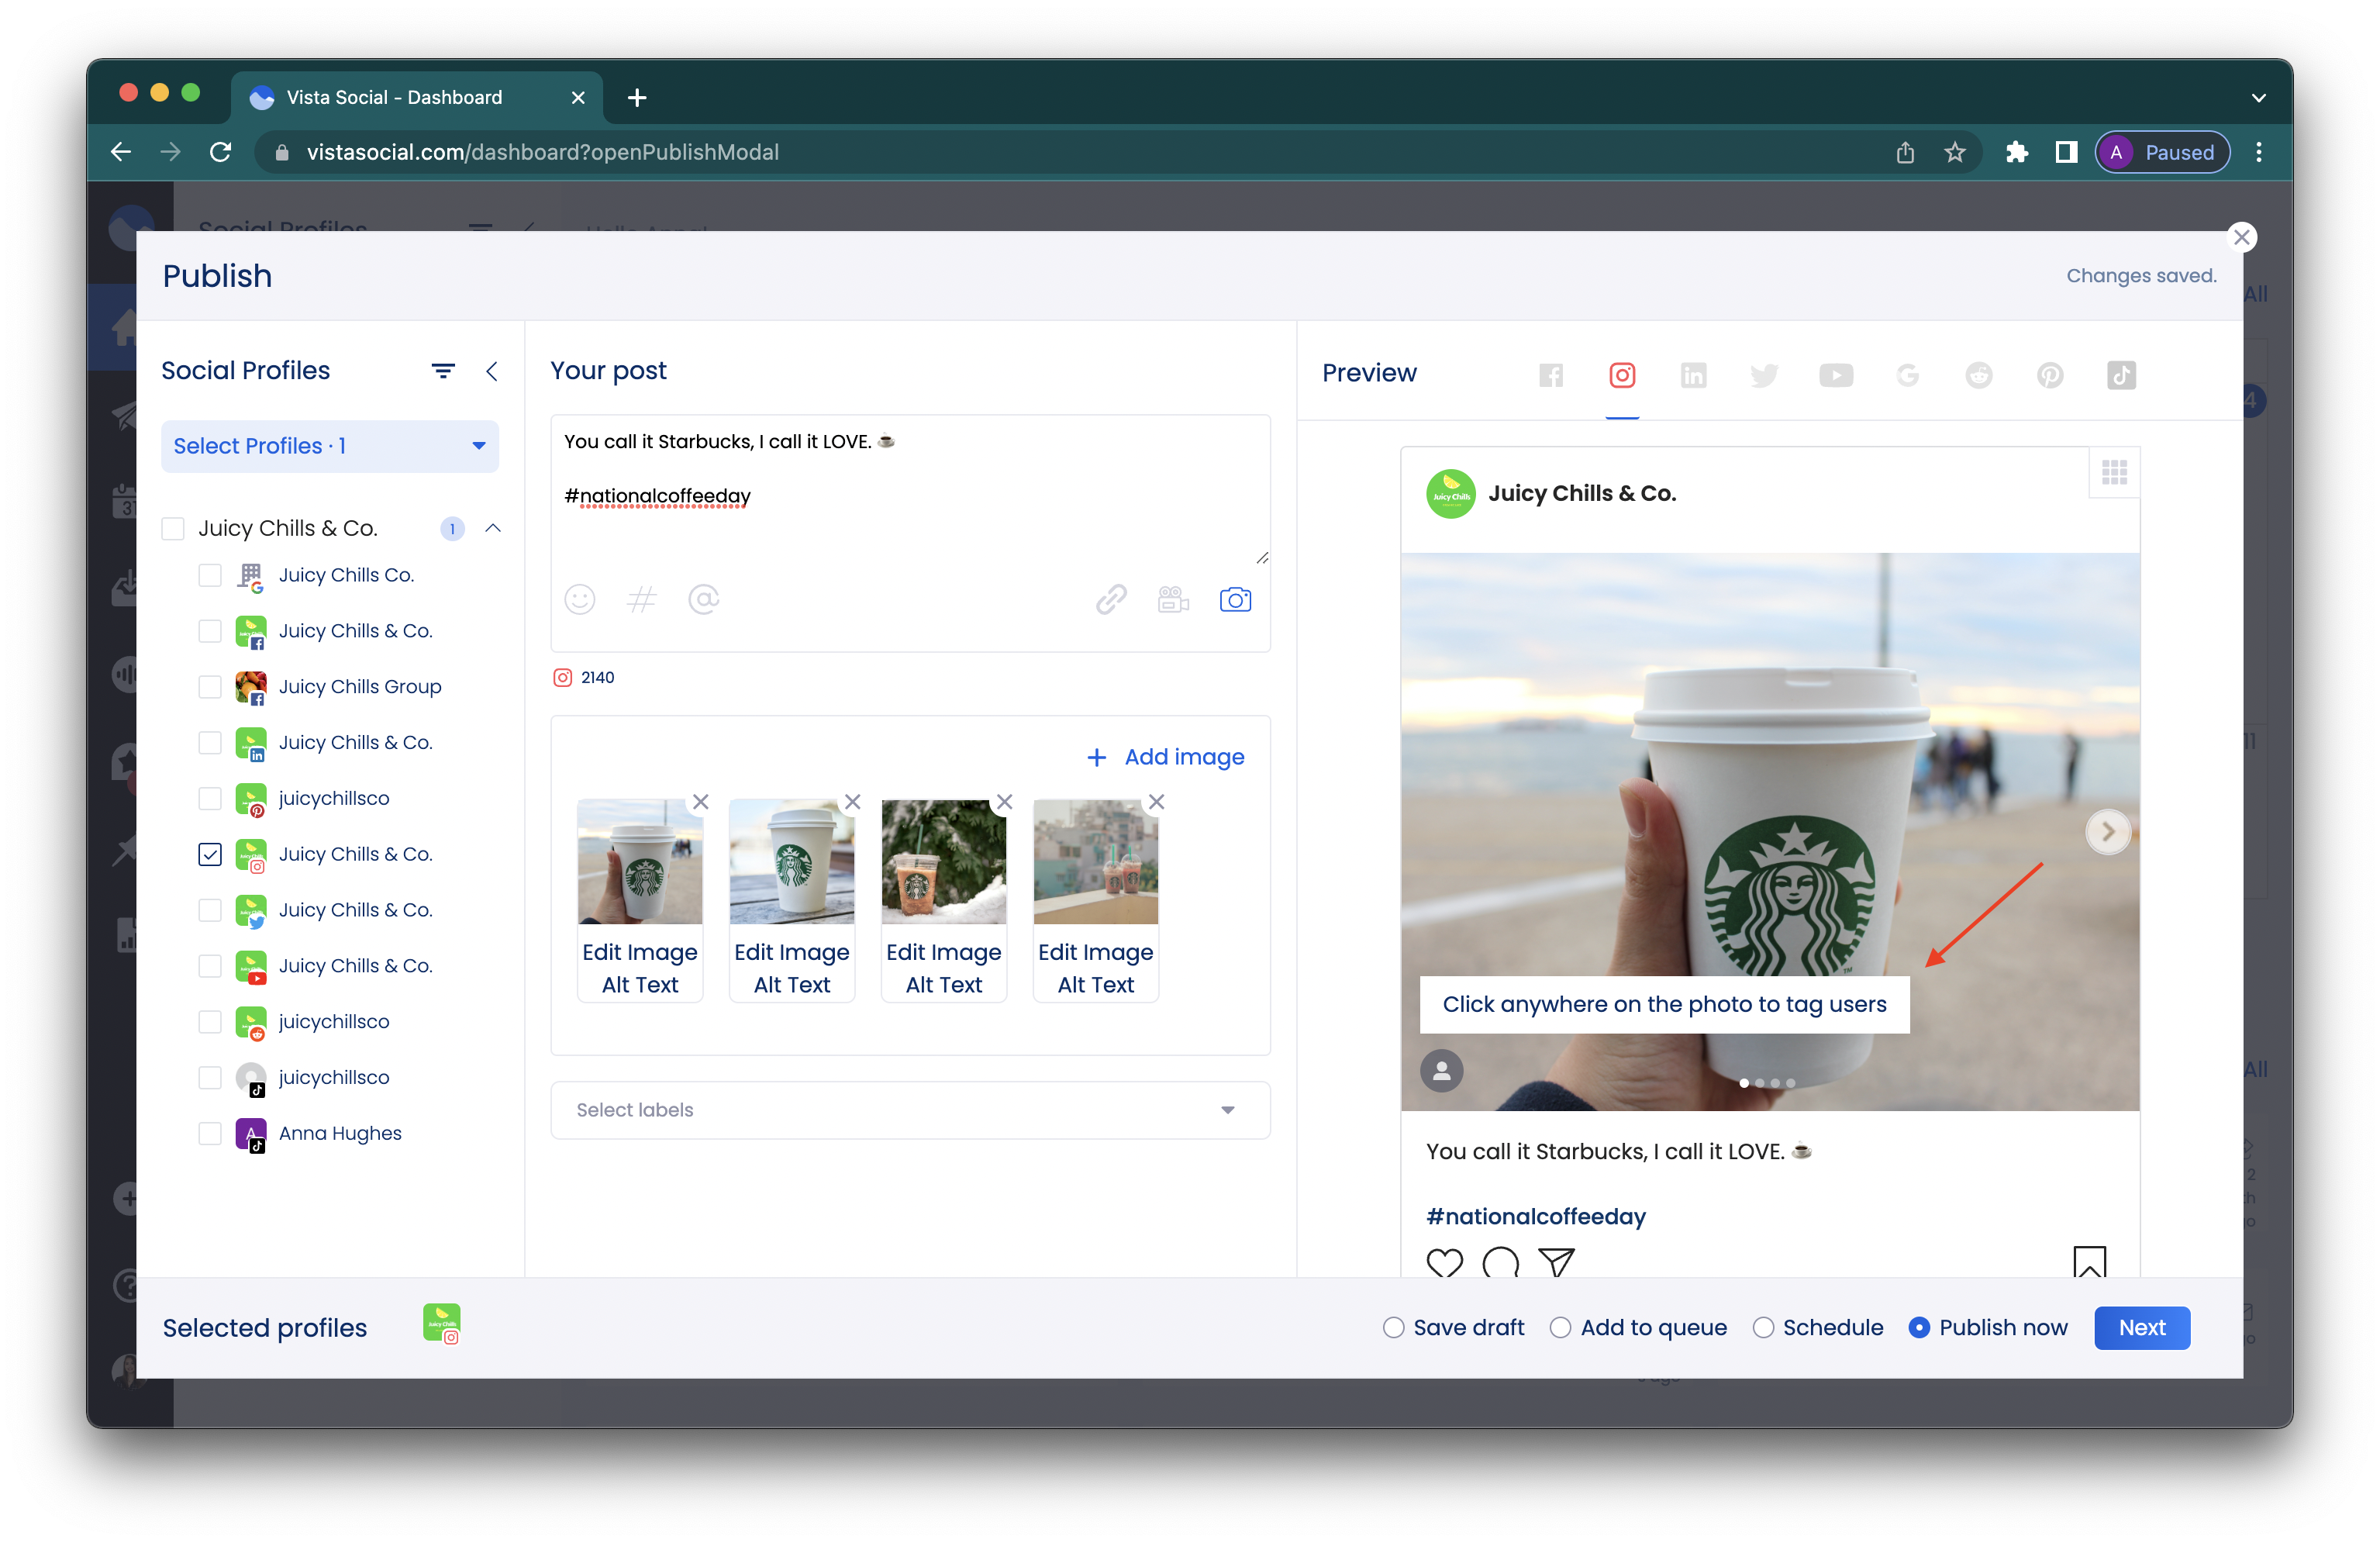Viewport: 2380px width, 1543px height.
Task: Click the fourth street scene thumbnail
Action: (1096, 861)
